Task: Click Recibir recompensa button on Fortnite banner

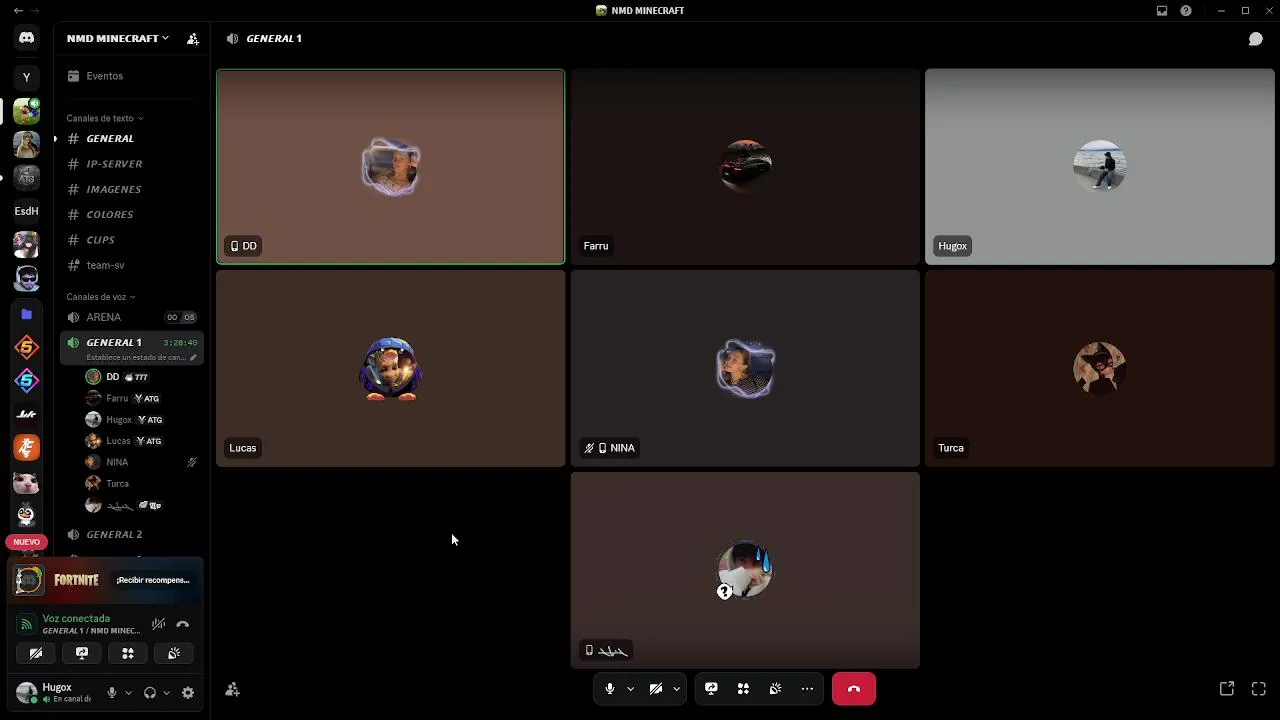Action: click(153, 580)
